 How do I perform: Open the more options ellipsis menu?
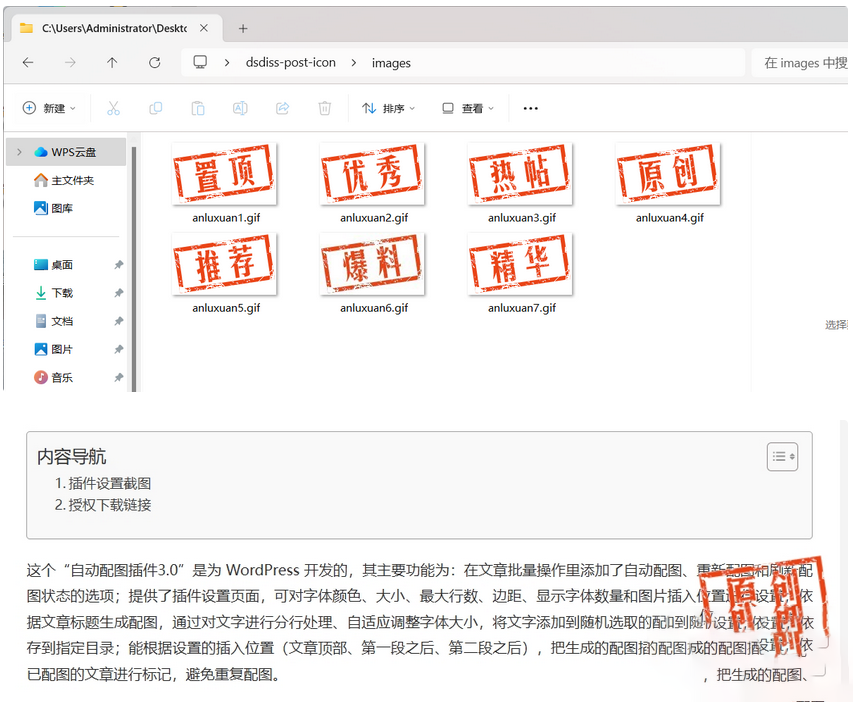531,108
